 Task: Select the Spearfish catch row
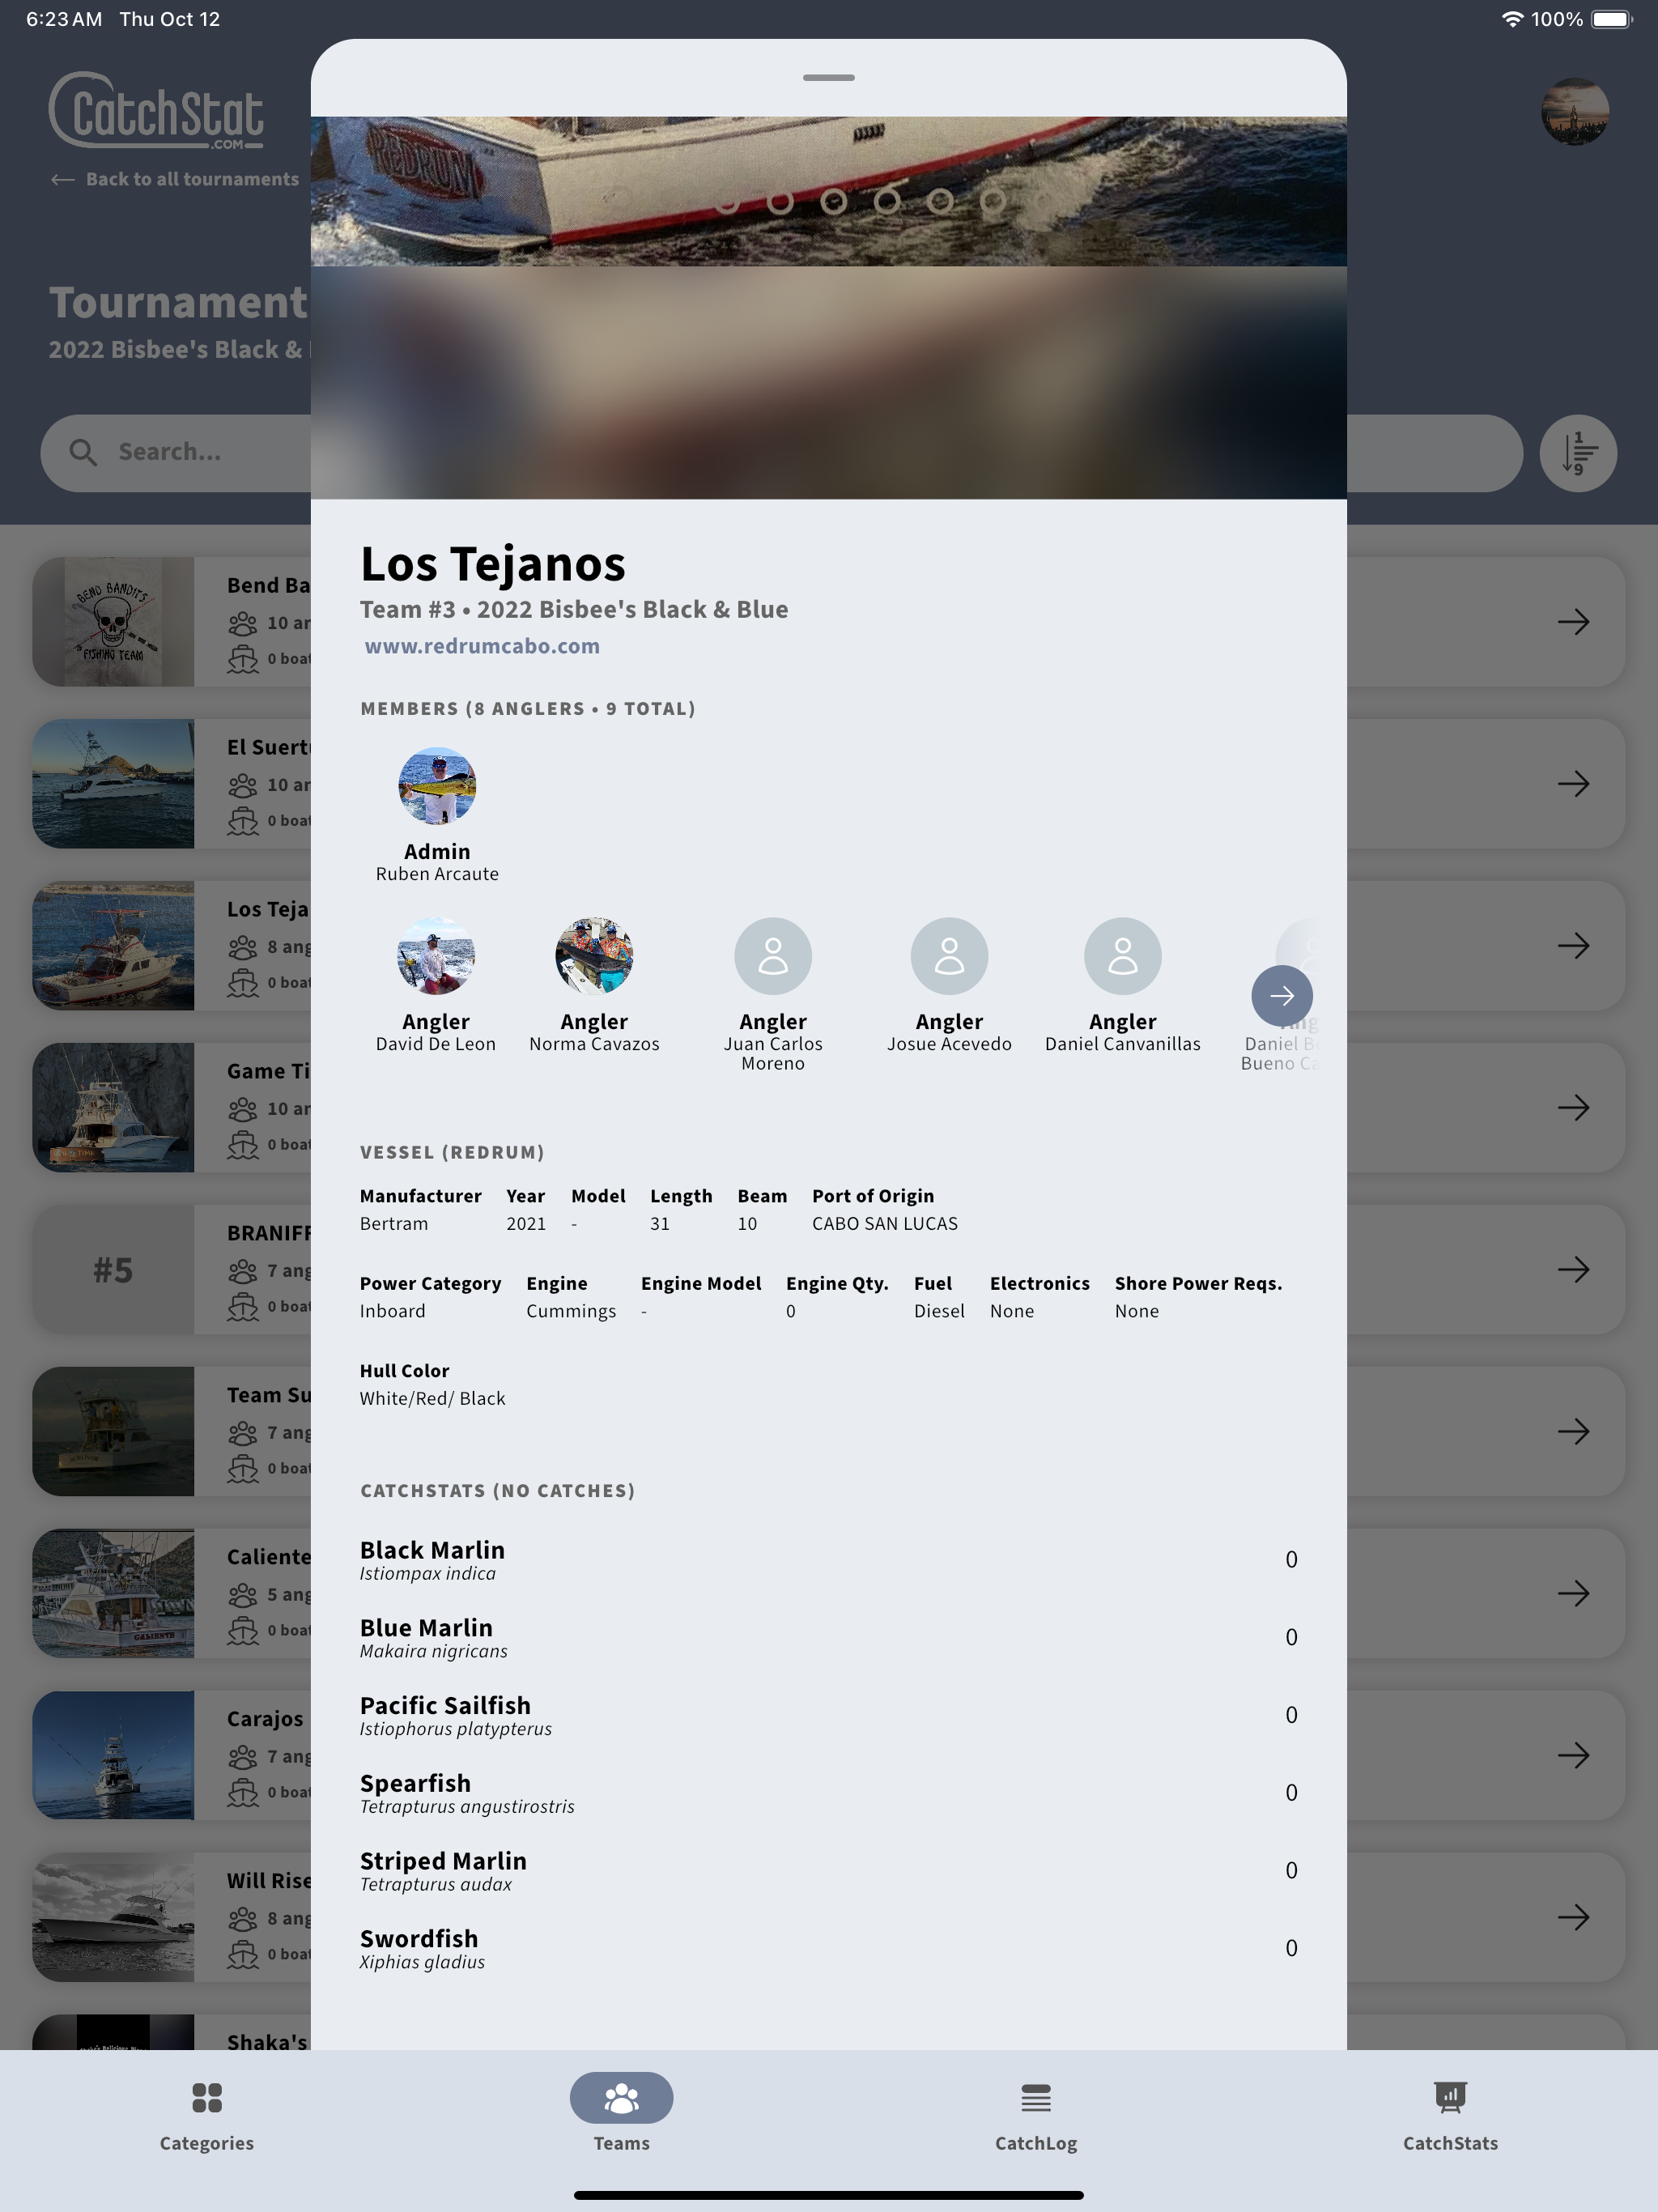(x=829, y=1793)
